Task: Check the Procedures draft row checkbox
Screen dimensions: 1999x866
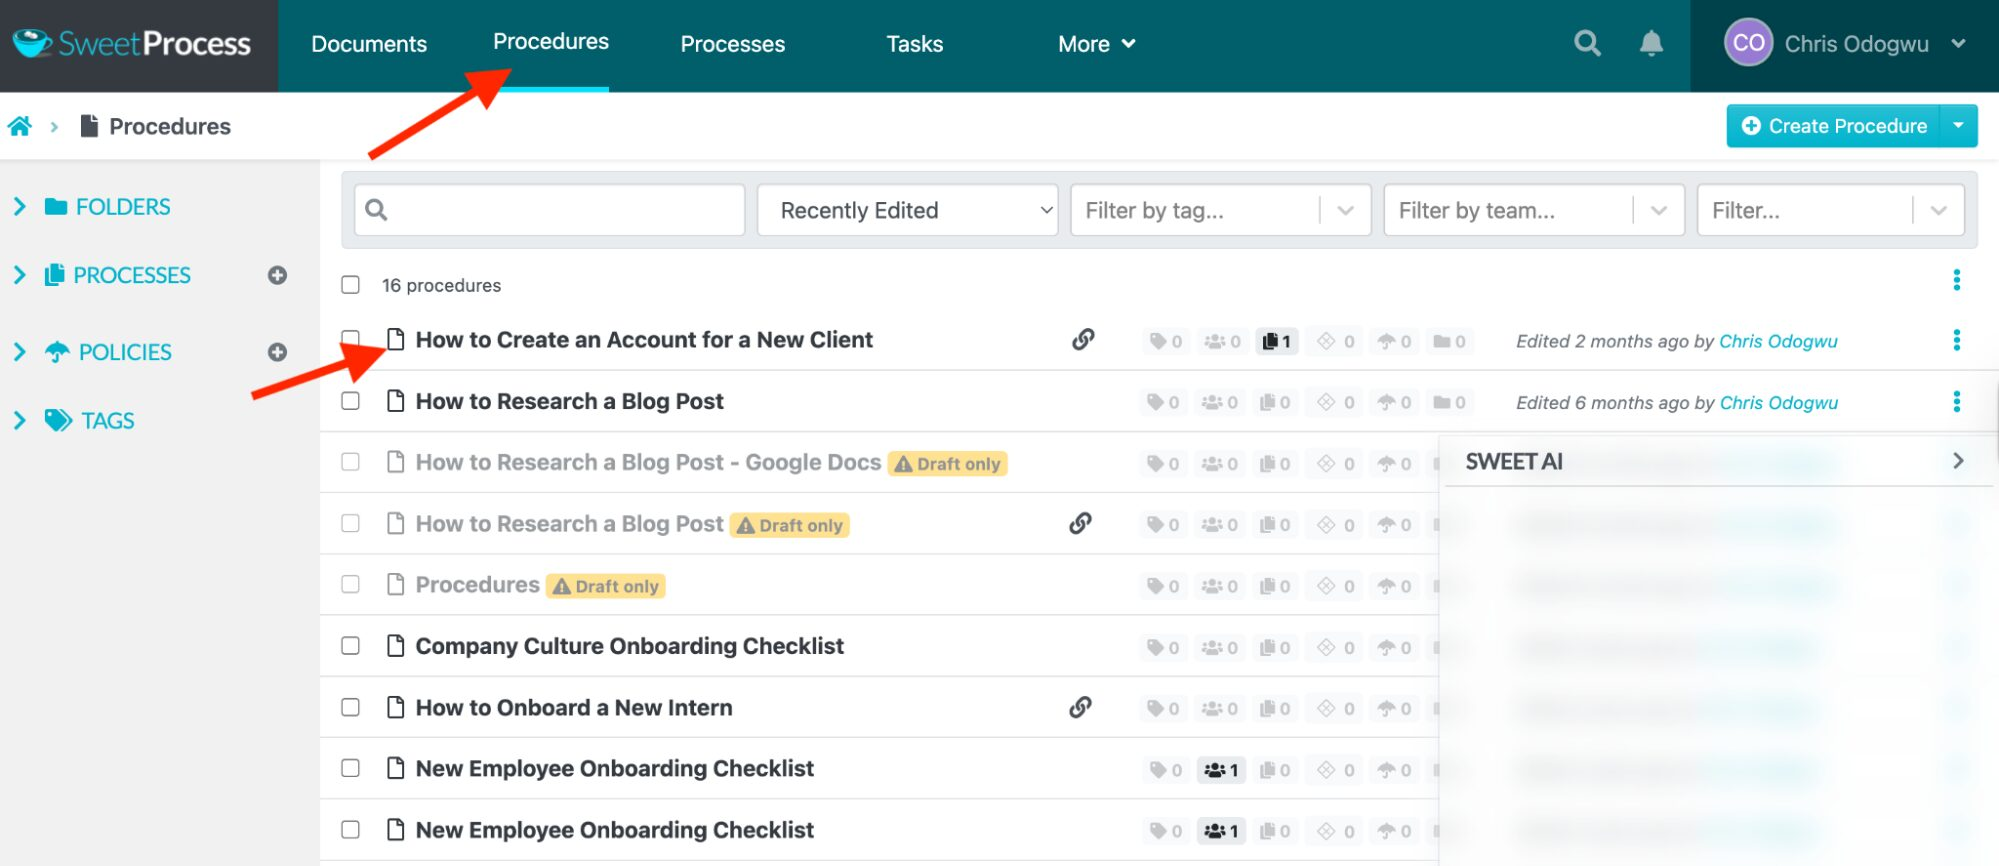Action: (x=350, y=584)
